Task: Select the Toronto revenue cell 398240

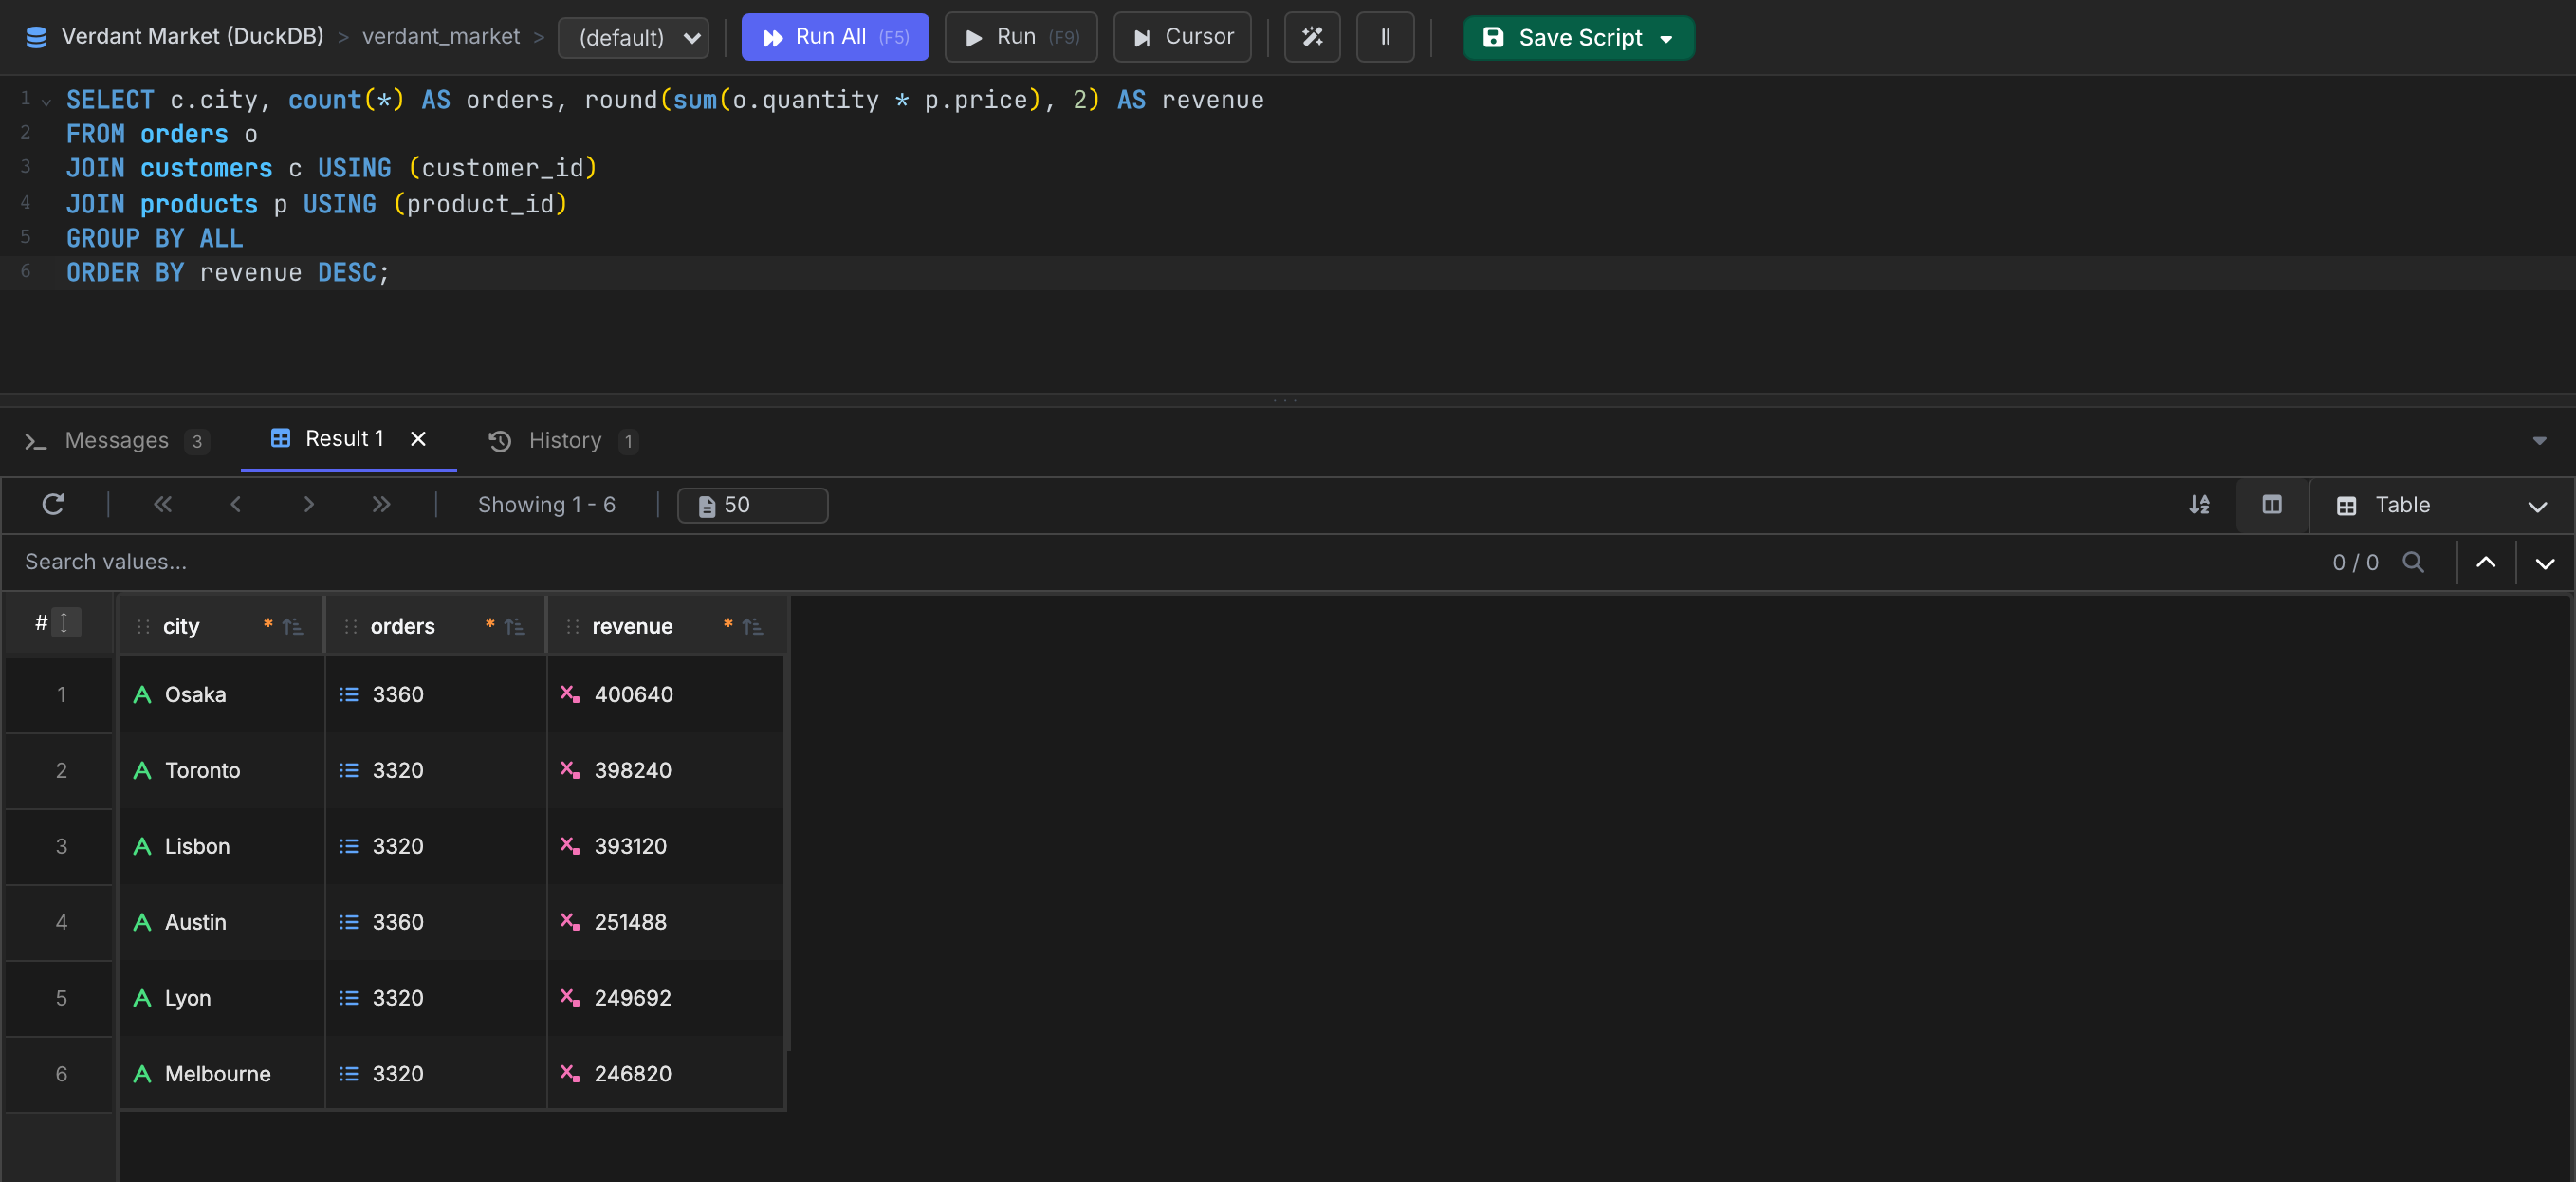Action: [665, 770]
